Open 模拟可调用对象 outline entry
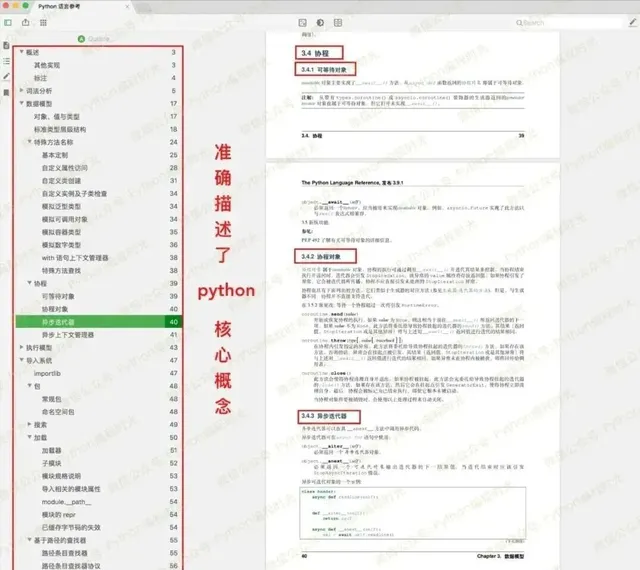 [x=65, y=219]
